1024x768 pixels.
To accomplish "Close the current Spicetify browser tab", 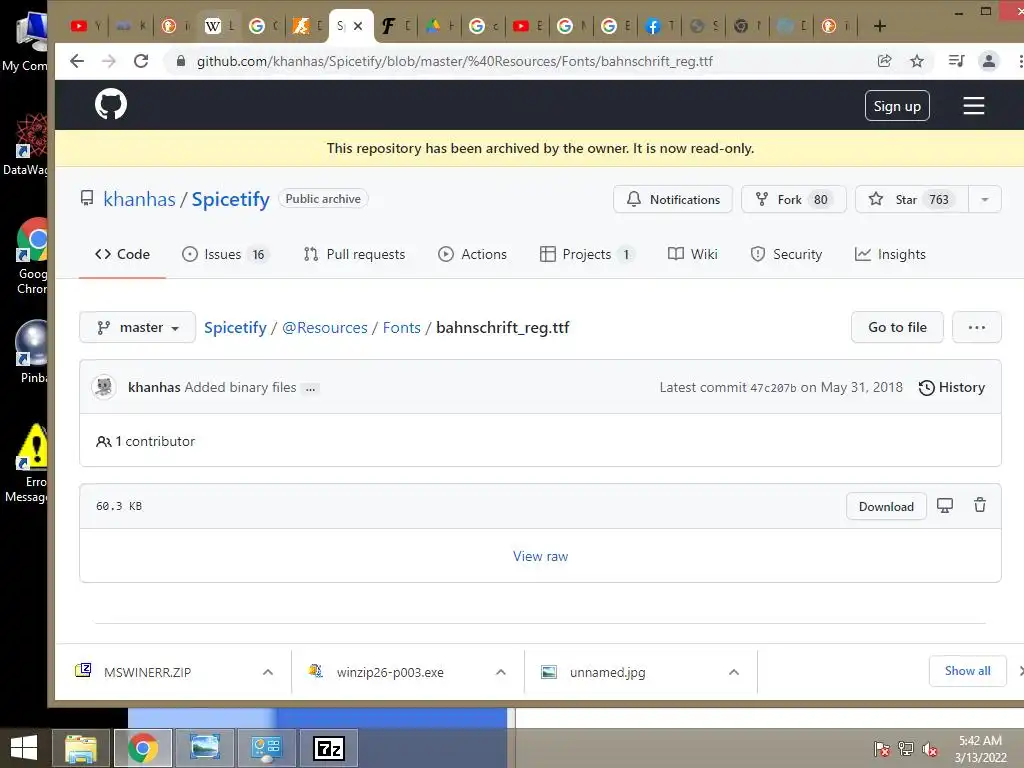I will [358, 26].
